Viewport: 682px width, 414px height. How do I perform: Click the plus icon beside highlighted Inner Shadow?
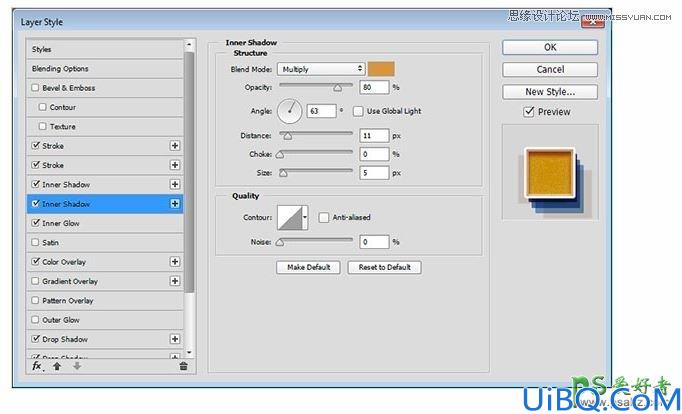click(x=175, y=204)
